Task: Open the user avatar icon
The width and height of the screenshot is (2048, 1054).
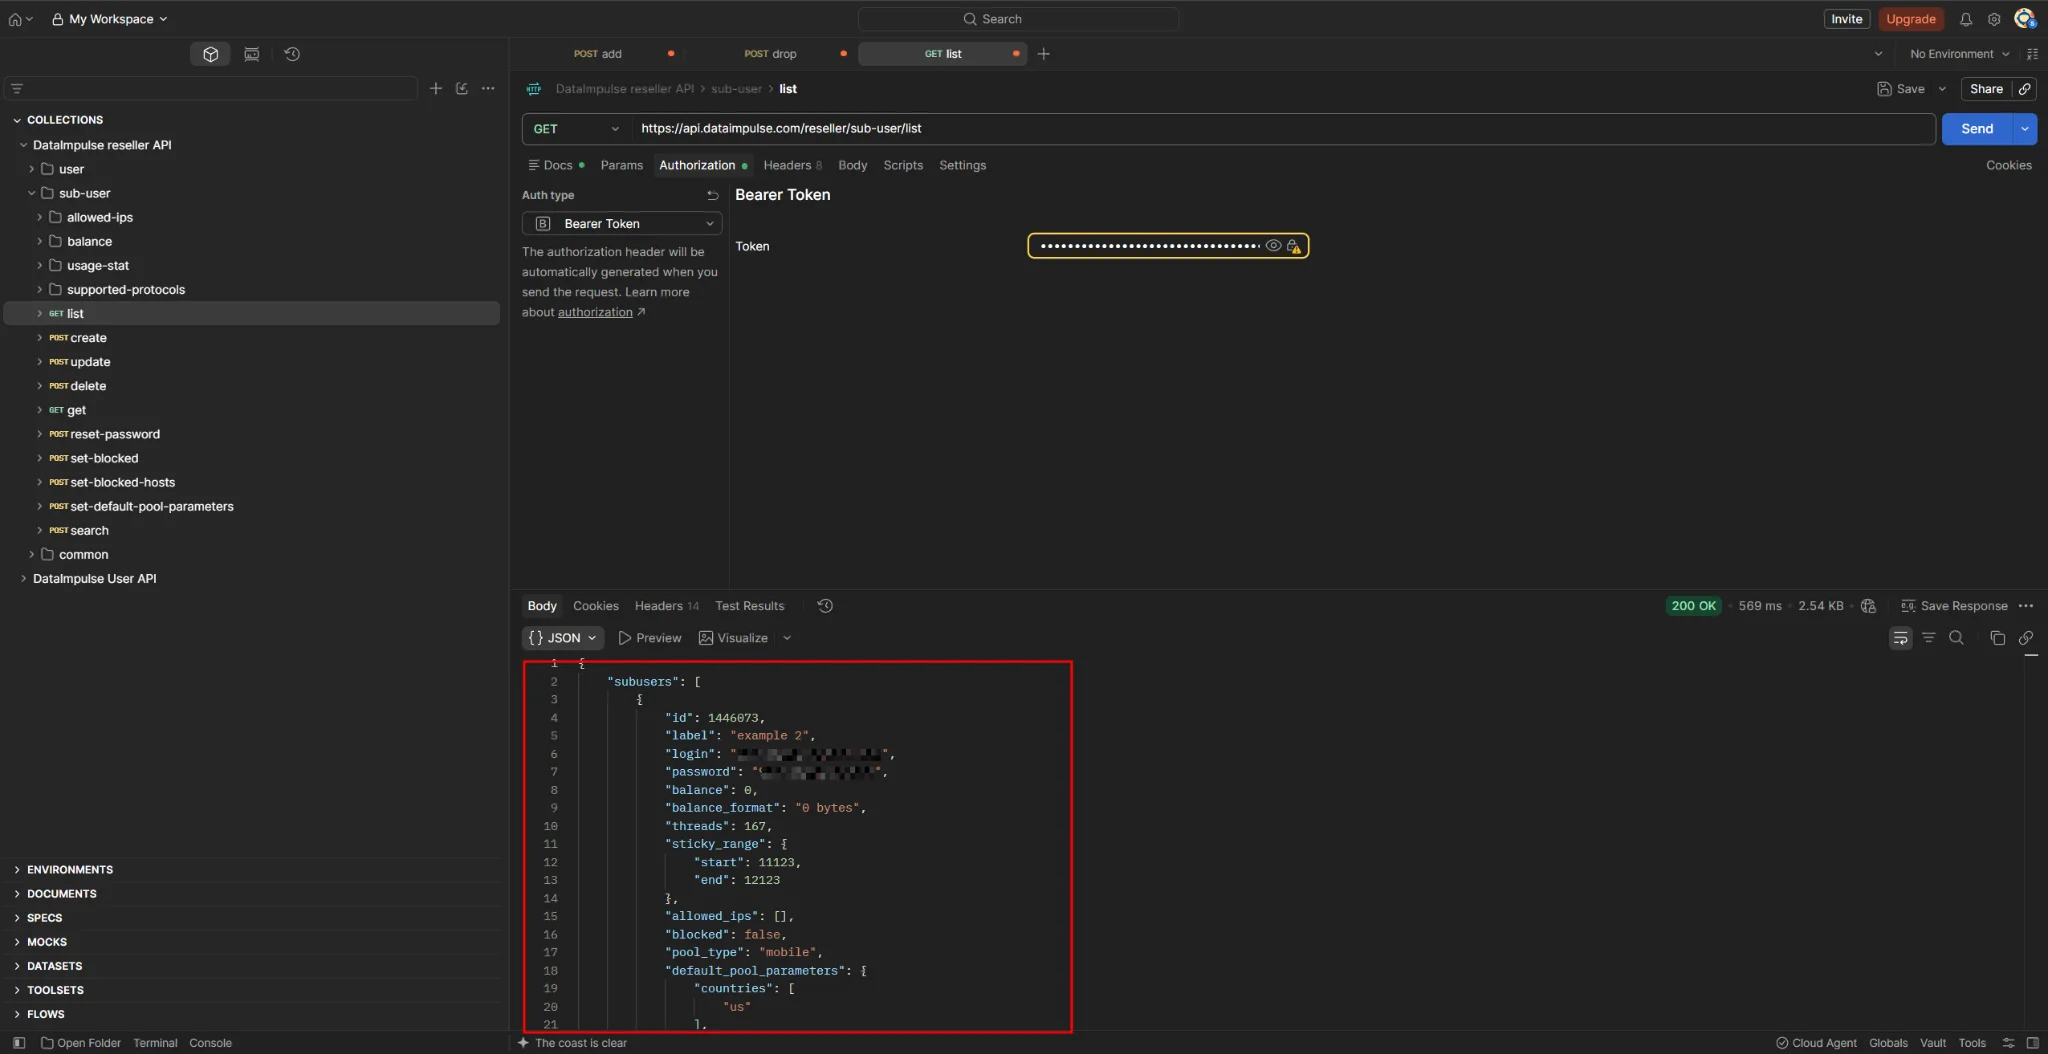Action: tap(2024, 19)
